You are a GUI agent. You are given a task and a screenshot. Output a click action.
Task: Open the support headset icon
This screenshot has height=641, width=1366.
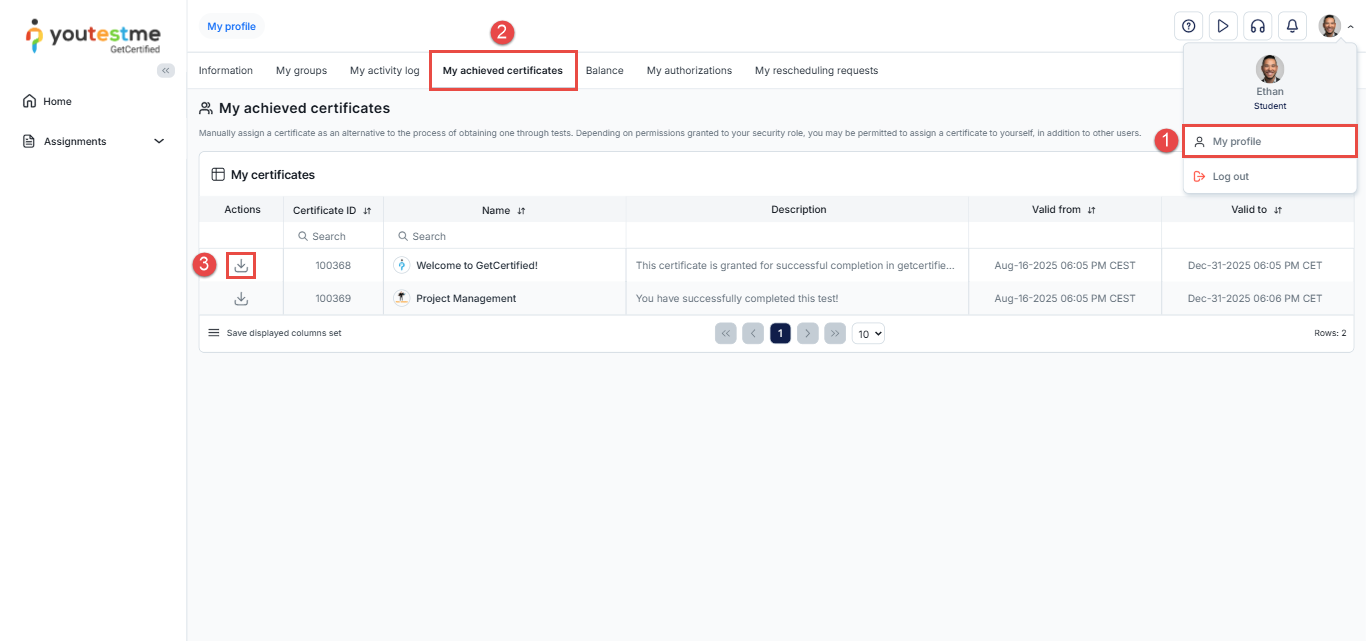point(1257,26)
